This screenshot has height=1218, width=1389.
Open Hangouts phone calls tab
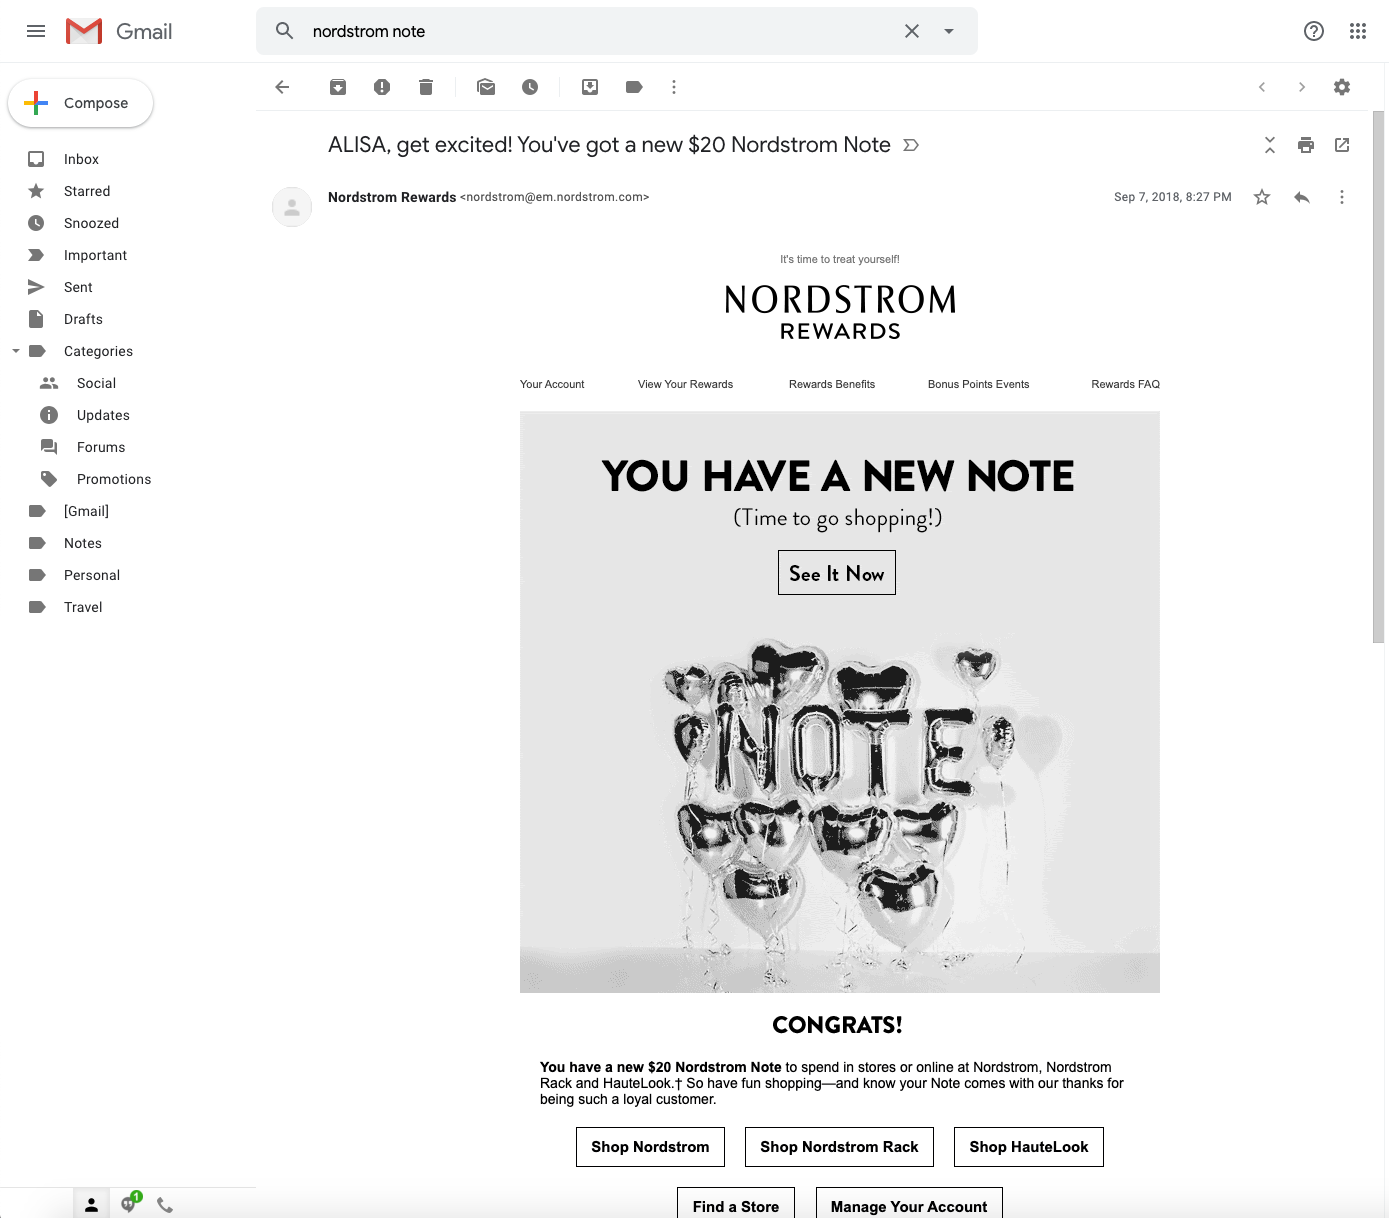click(165, 1205)
